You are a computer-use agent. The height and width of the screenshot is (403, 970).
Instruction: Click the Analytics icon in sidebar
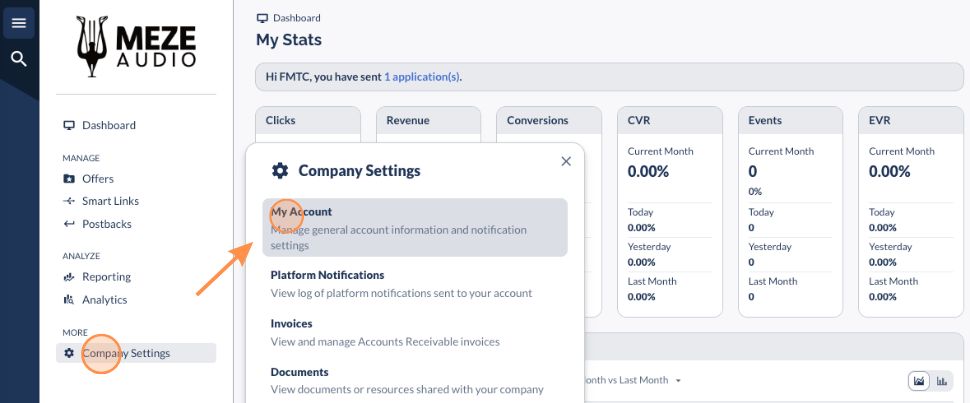pos(69,300)
